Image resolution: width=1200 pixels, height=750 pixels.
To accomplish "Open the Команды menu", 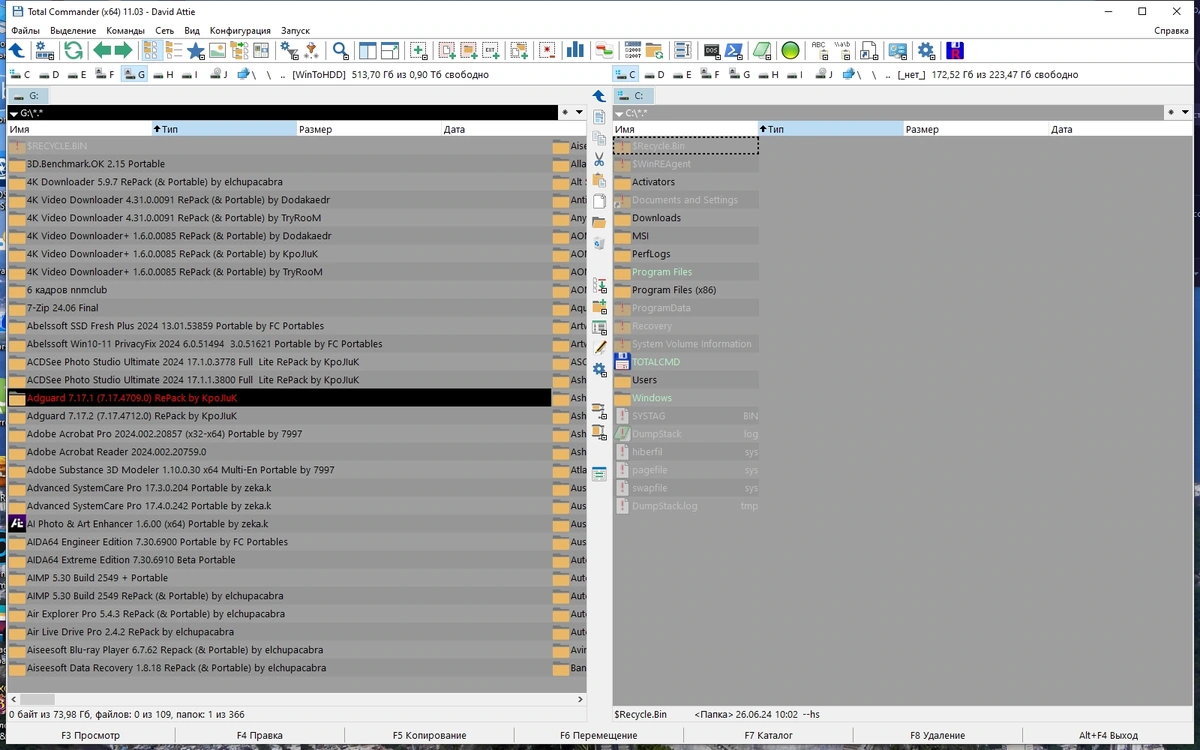I will click(125, 30).
